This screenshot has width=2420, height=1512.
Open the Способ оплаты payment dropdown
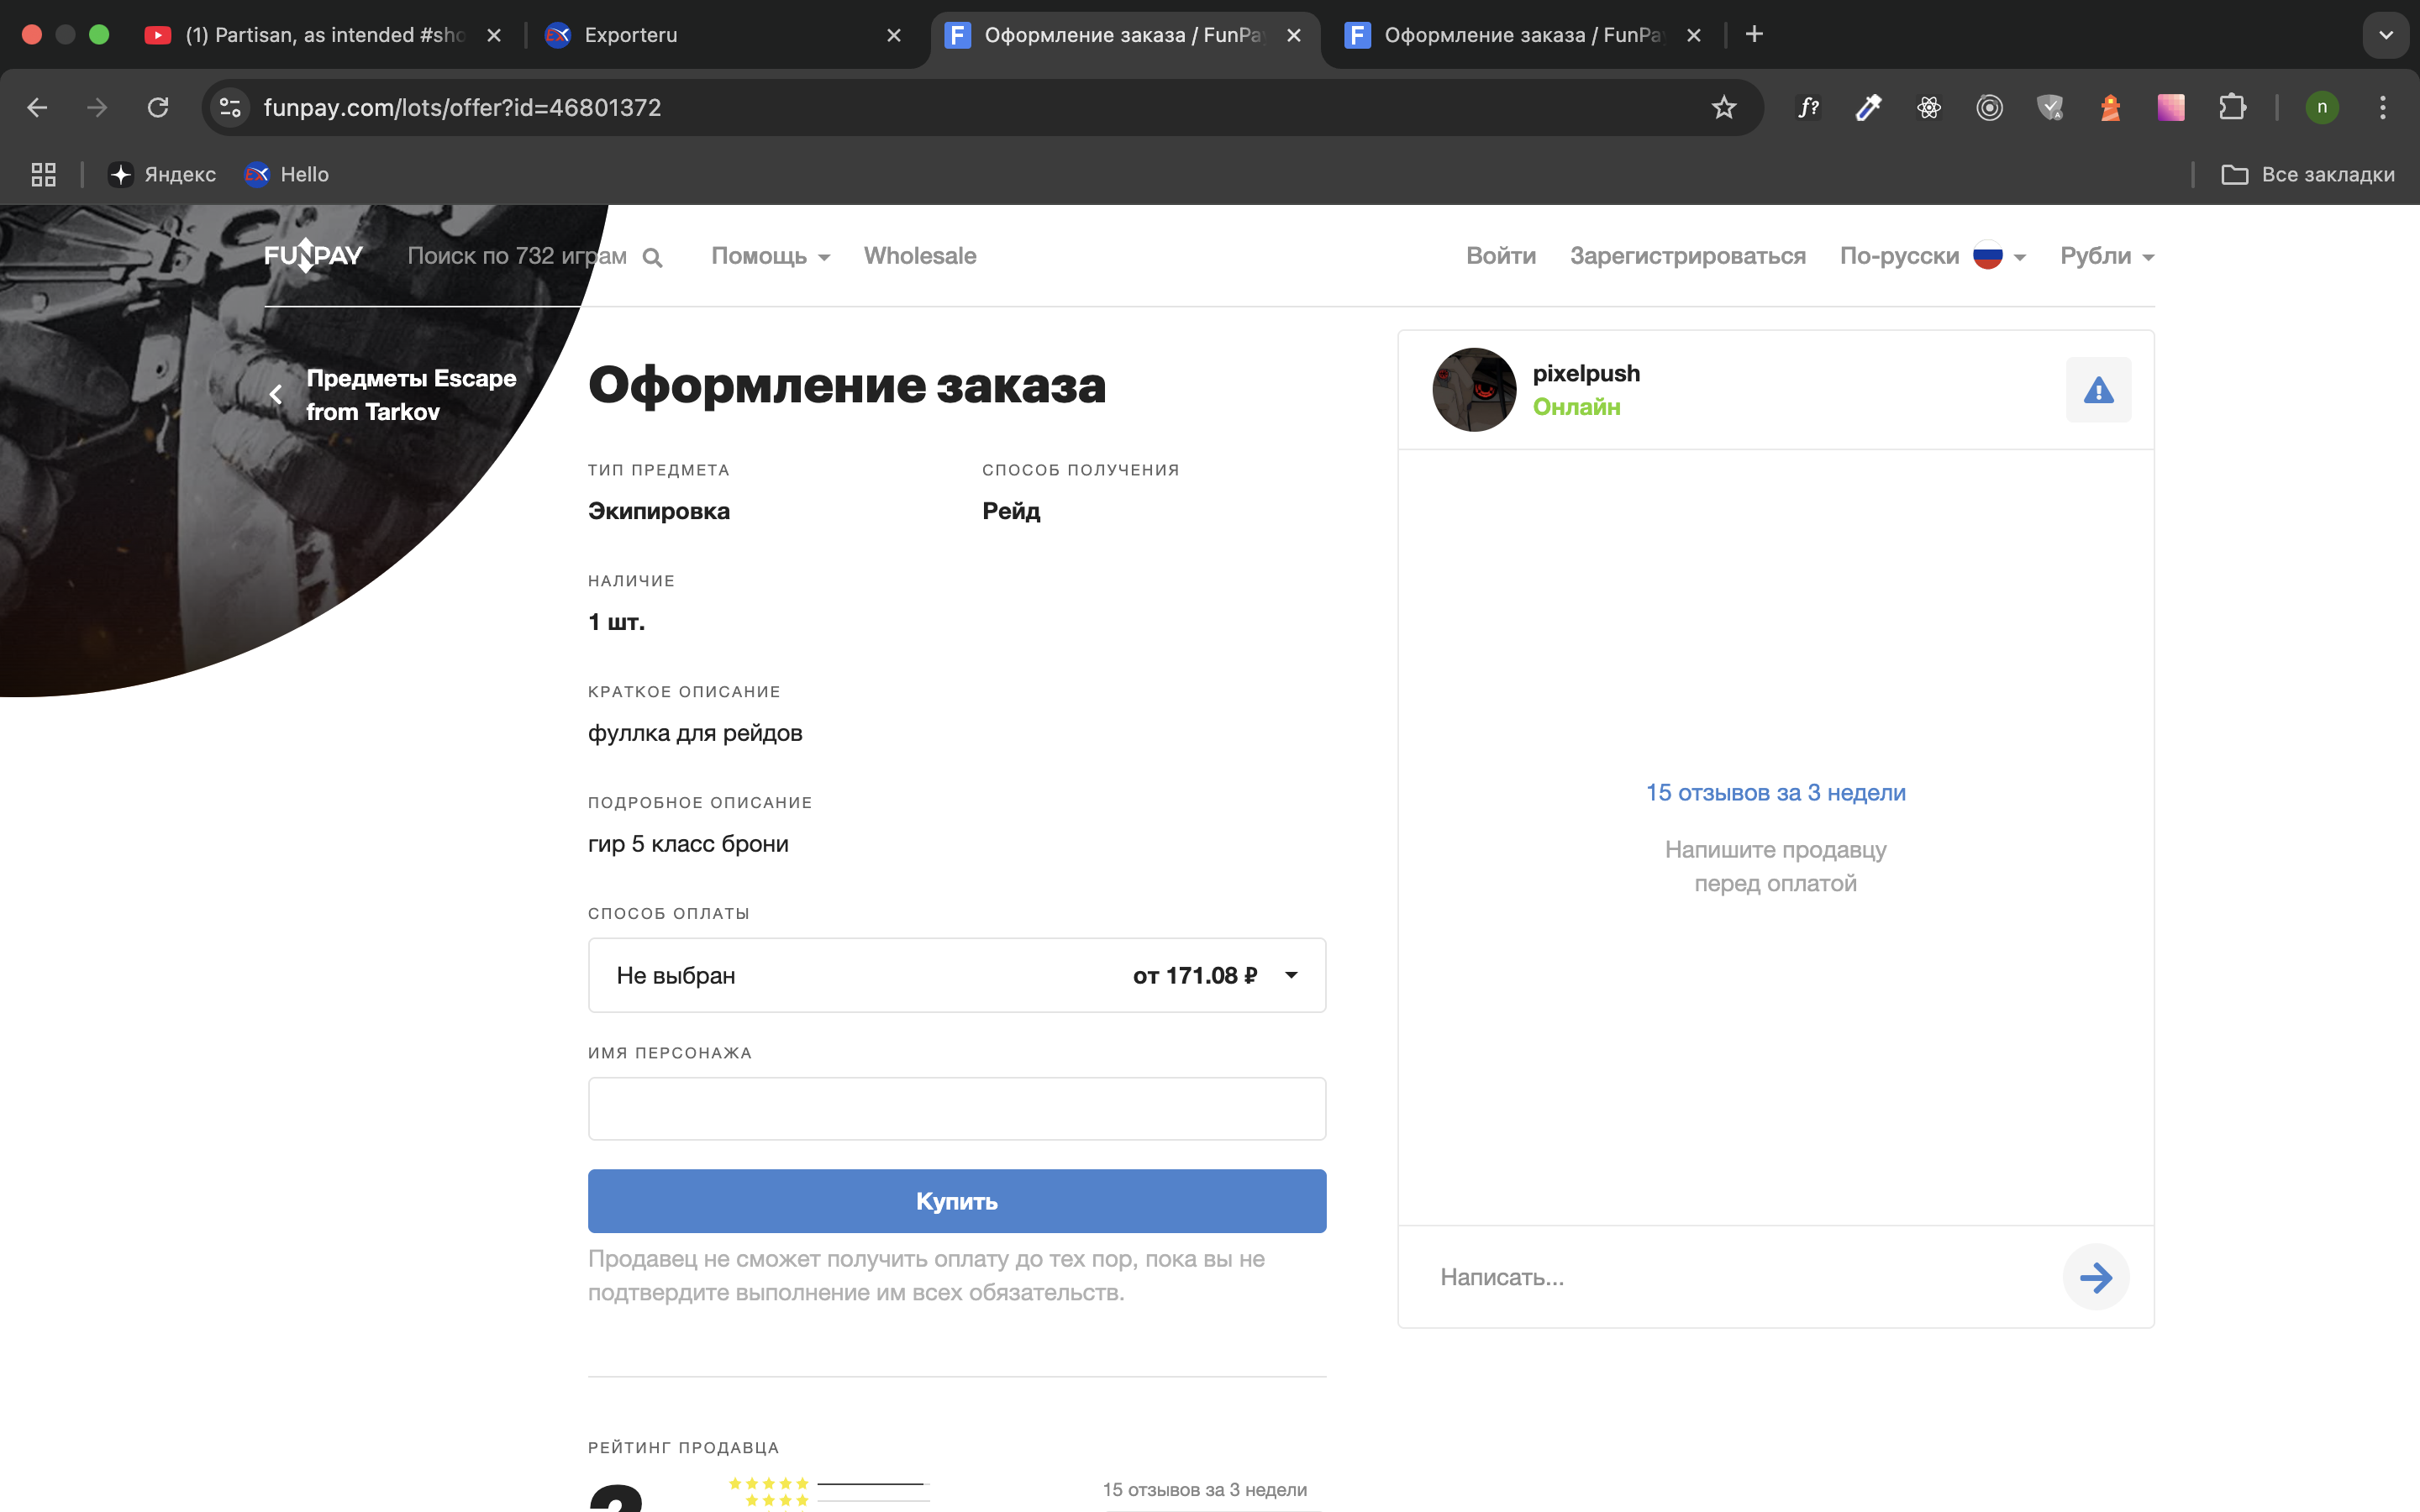point(957,975)
